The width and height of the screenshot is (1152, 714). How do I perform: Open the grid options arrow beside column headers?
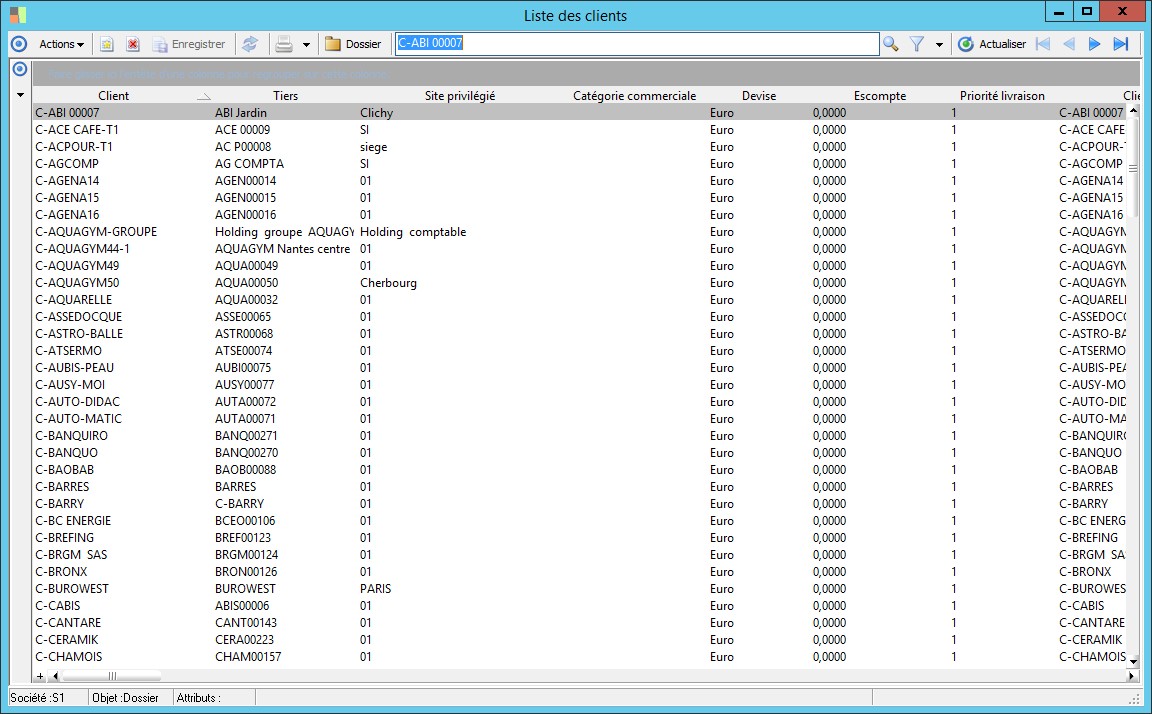coord(19,96)
